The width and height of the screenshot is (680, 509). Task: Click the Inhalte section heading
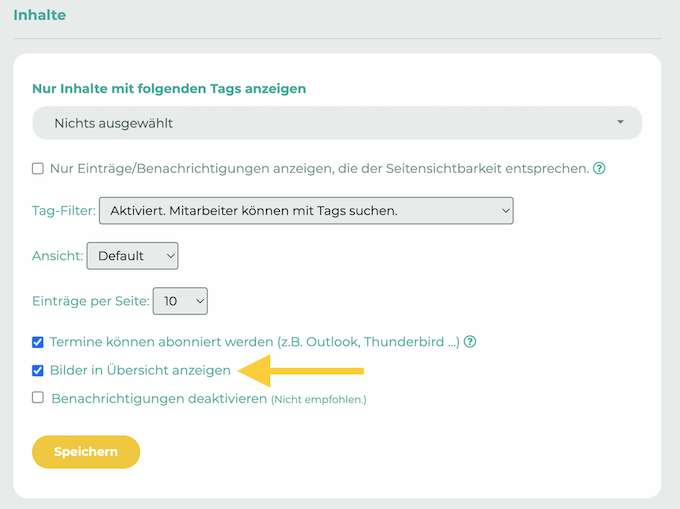[39, 15]
